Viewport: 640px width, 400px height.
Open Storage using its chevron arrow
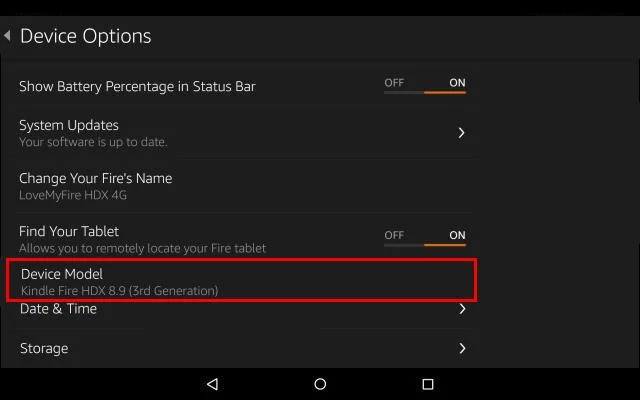click(x=462, y=348)
